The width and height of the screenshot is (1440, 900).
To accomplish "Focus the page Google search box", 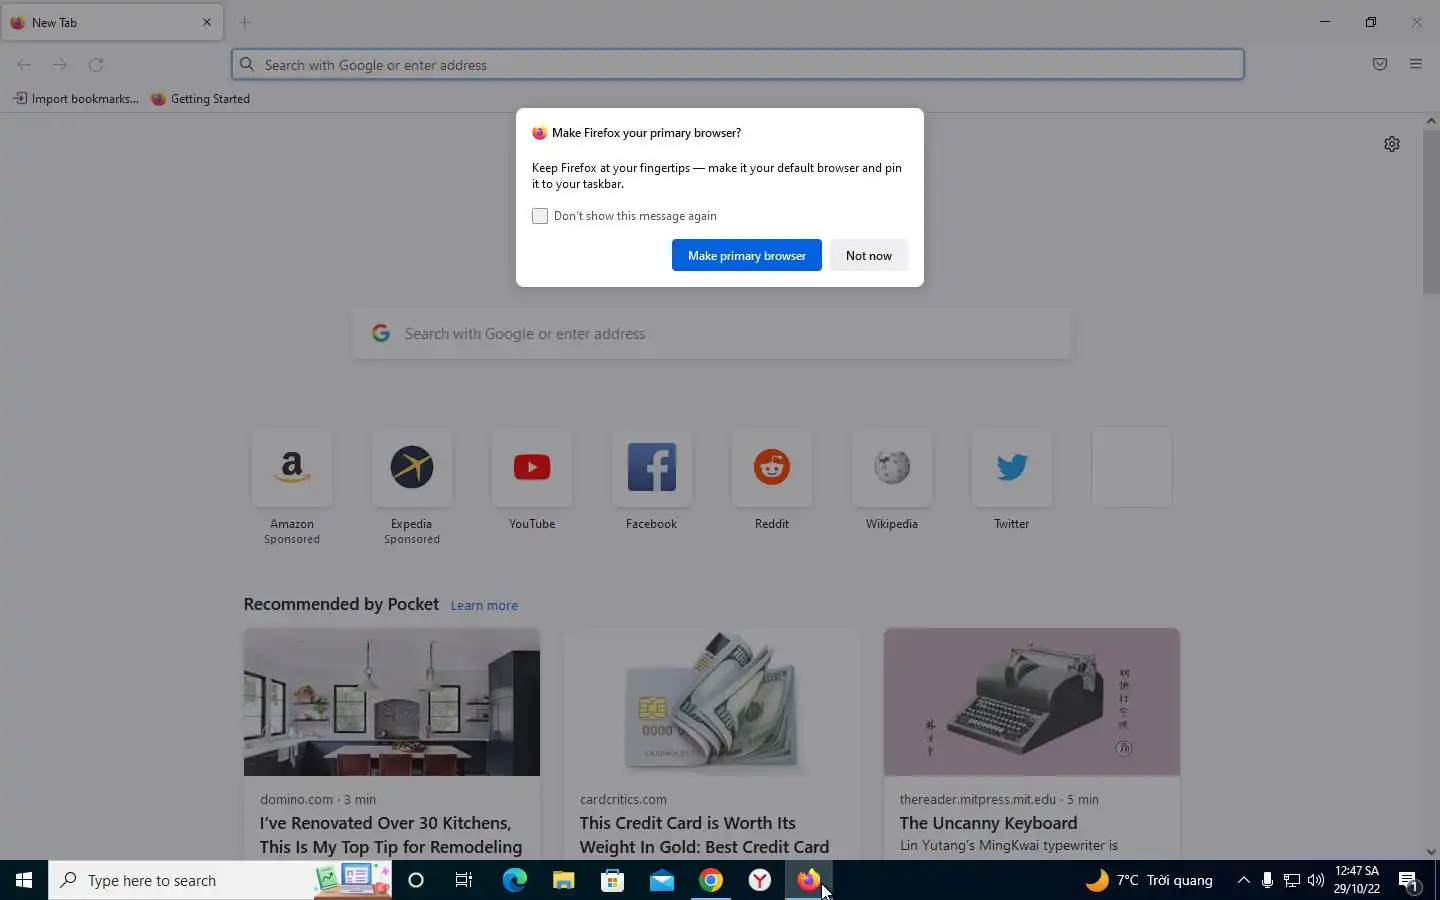I will coord(712,334).
